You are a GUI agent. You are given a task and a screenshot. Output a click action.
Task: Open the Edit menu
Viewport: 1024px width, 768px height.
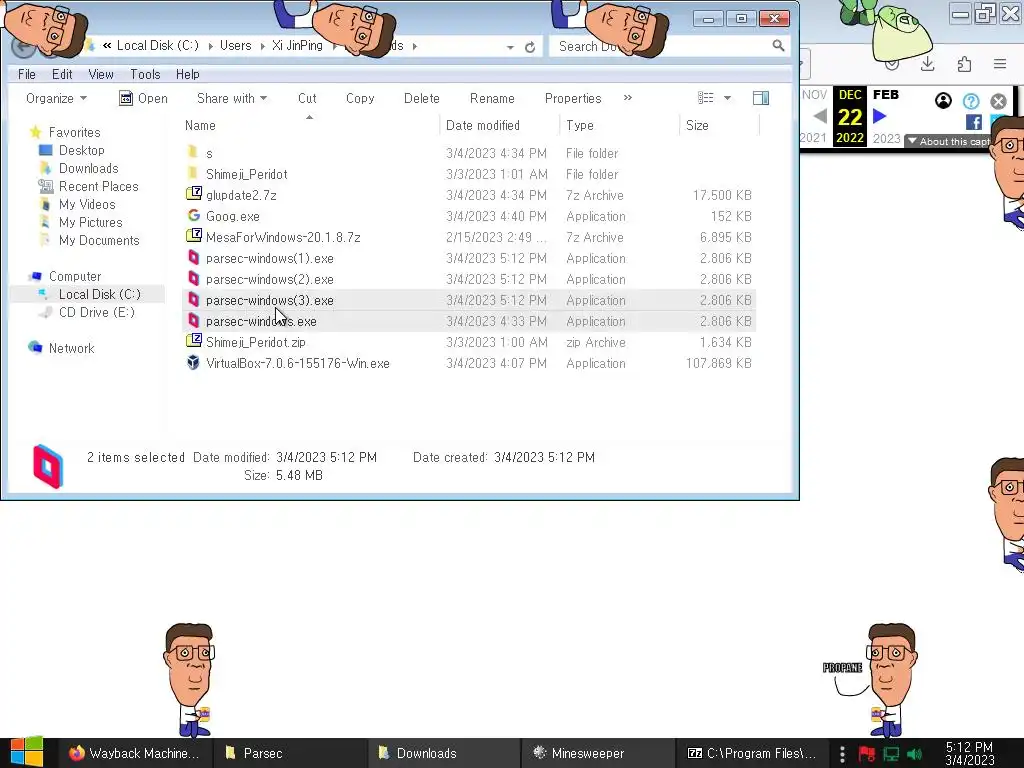point(62,74)
